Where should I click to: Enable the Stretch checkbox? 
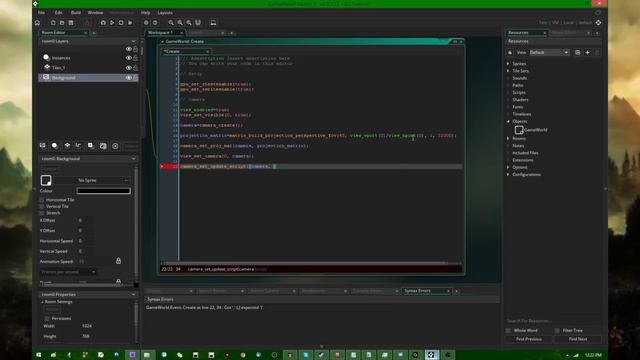(42, 213)
